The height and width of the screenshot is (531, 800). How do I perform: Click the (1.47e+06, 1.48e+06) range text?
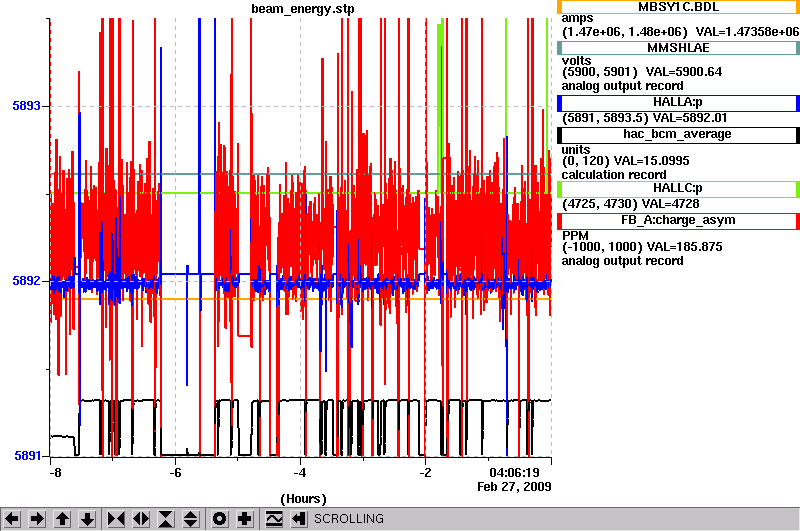[625, 32]
